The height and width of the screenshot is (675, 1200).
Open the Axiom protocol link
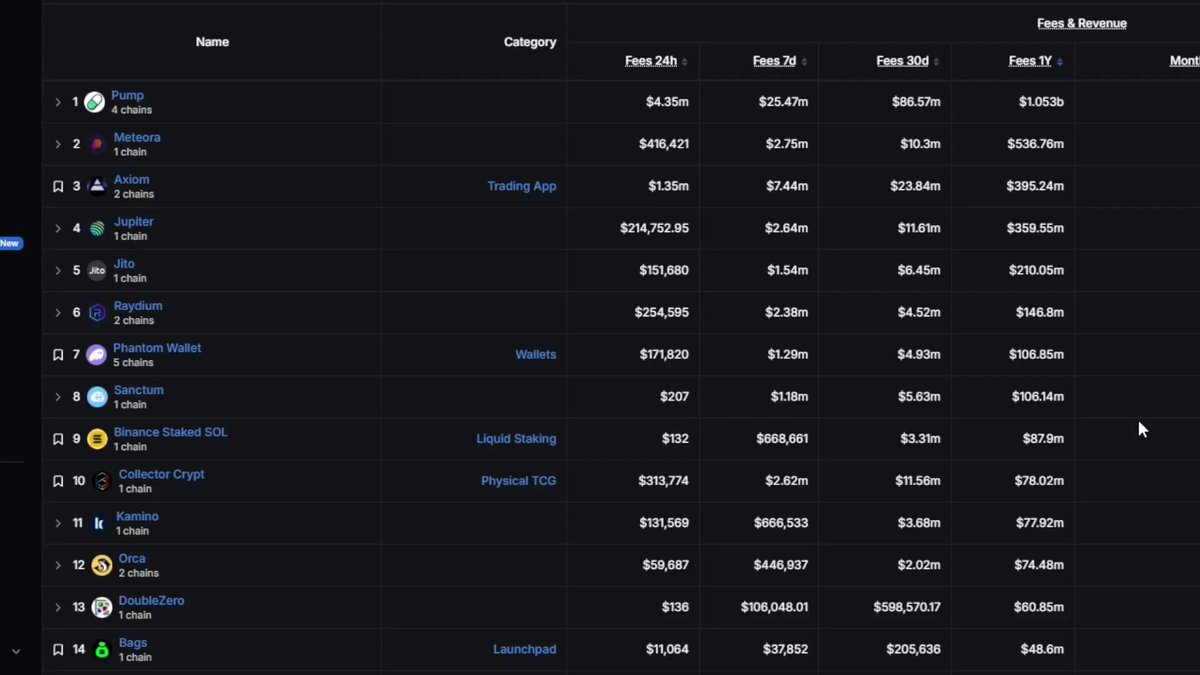(131, 179)
